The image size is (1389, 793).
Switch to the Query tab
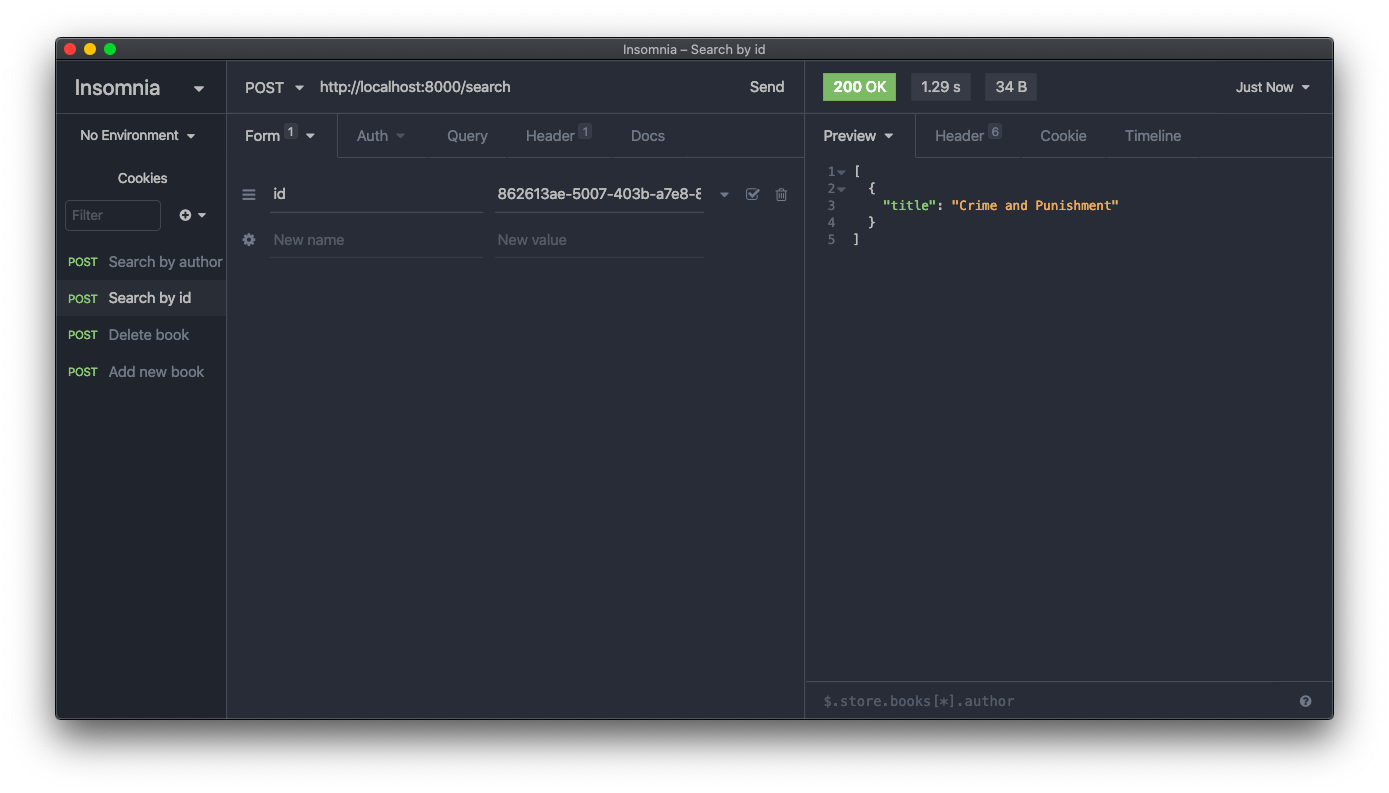[467, 136]
